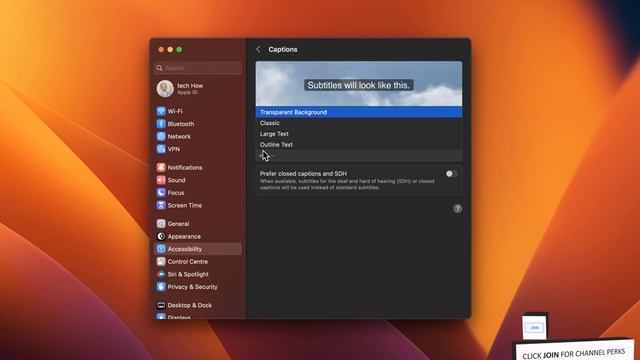Select Transparent Background caption style
The width and height of the screenshot is (640, 360).
pyautogui.click(x=359, y=112)
